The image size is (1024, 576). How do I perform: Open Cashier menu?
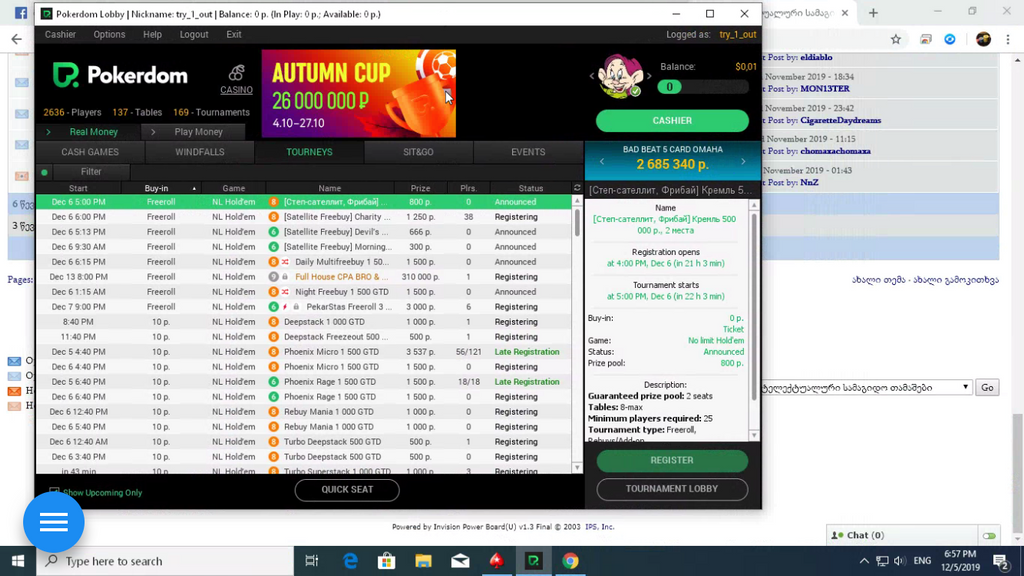60,35
